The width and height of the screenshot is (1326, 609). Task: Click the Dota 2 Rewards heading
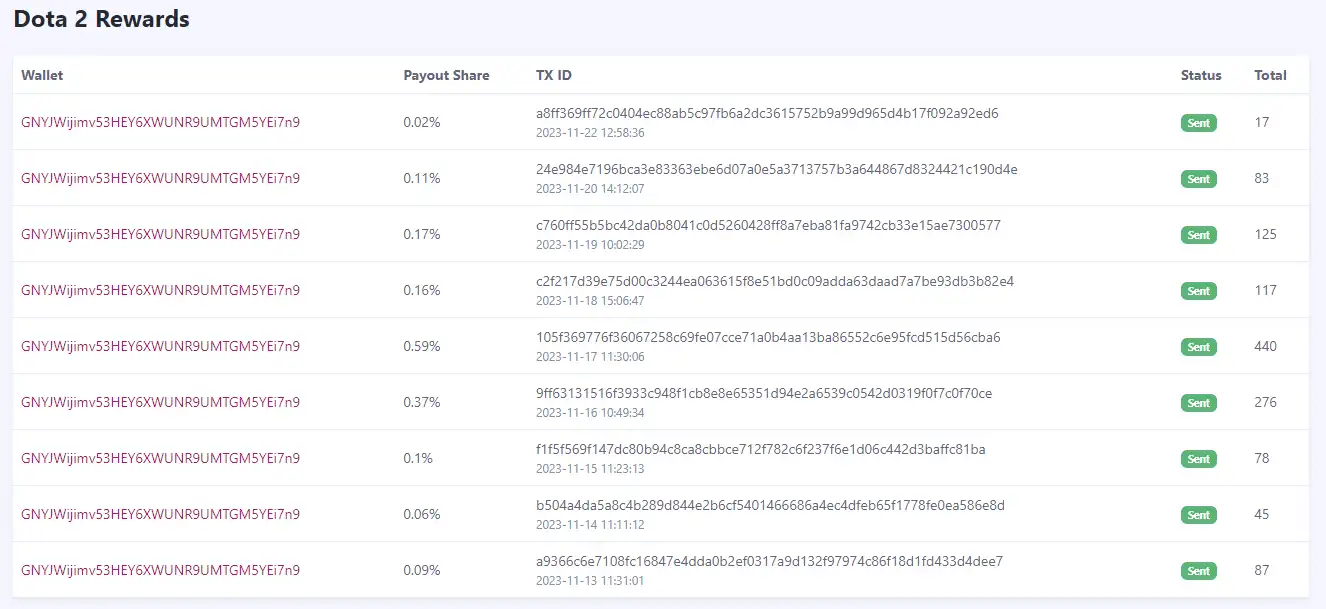click(x=101, y=19)
